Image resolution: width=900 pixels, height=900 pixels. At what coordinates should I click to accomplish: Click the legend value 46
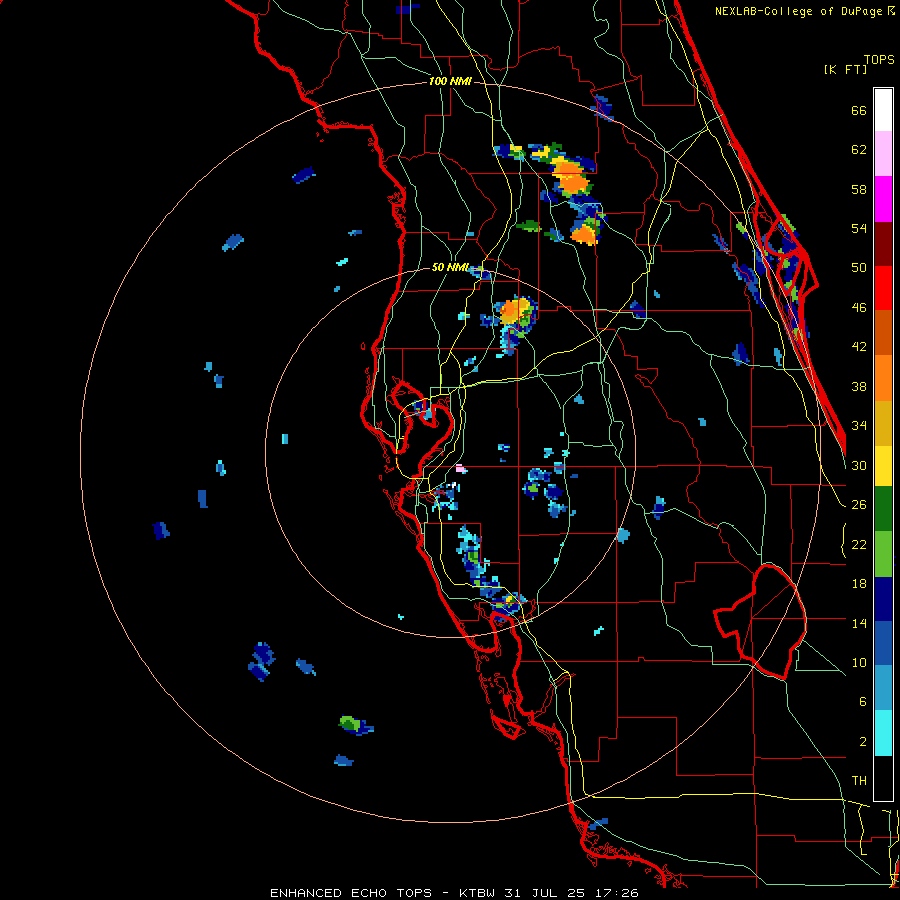[x=859, y=308]
